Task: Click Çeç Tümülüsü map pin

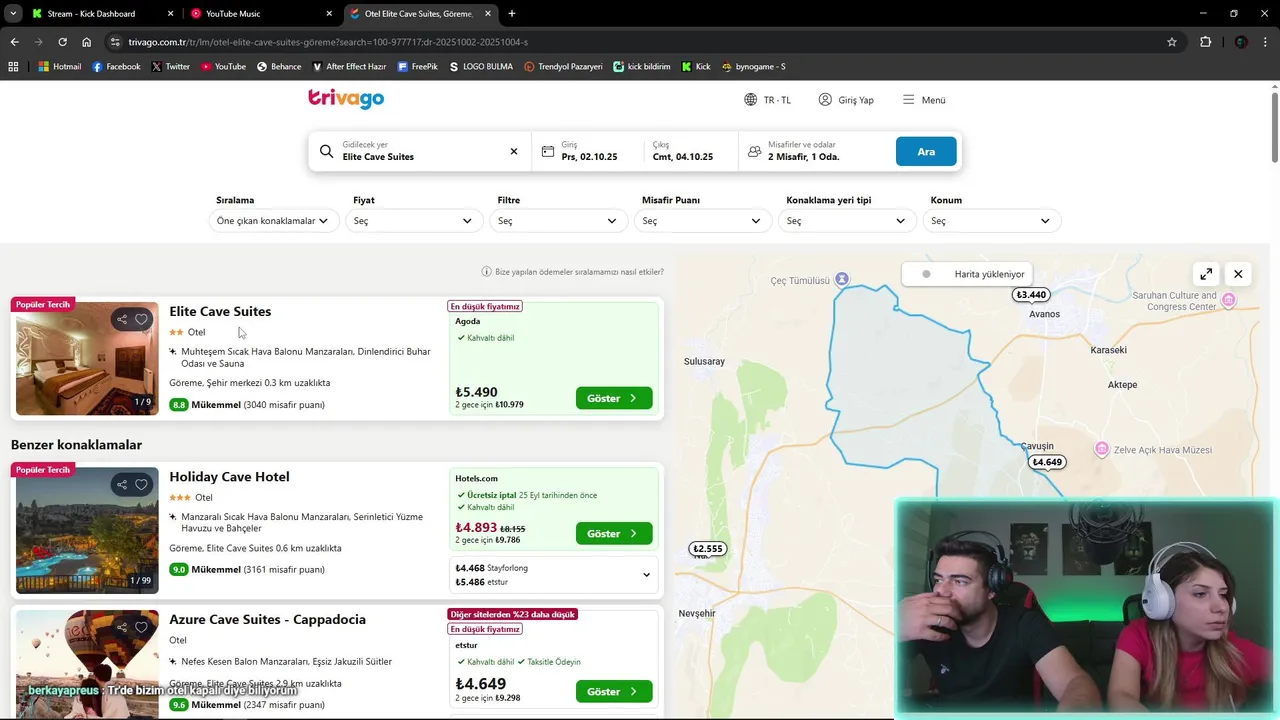Action: (842, 279)
